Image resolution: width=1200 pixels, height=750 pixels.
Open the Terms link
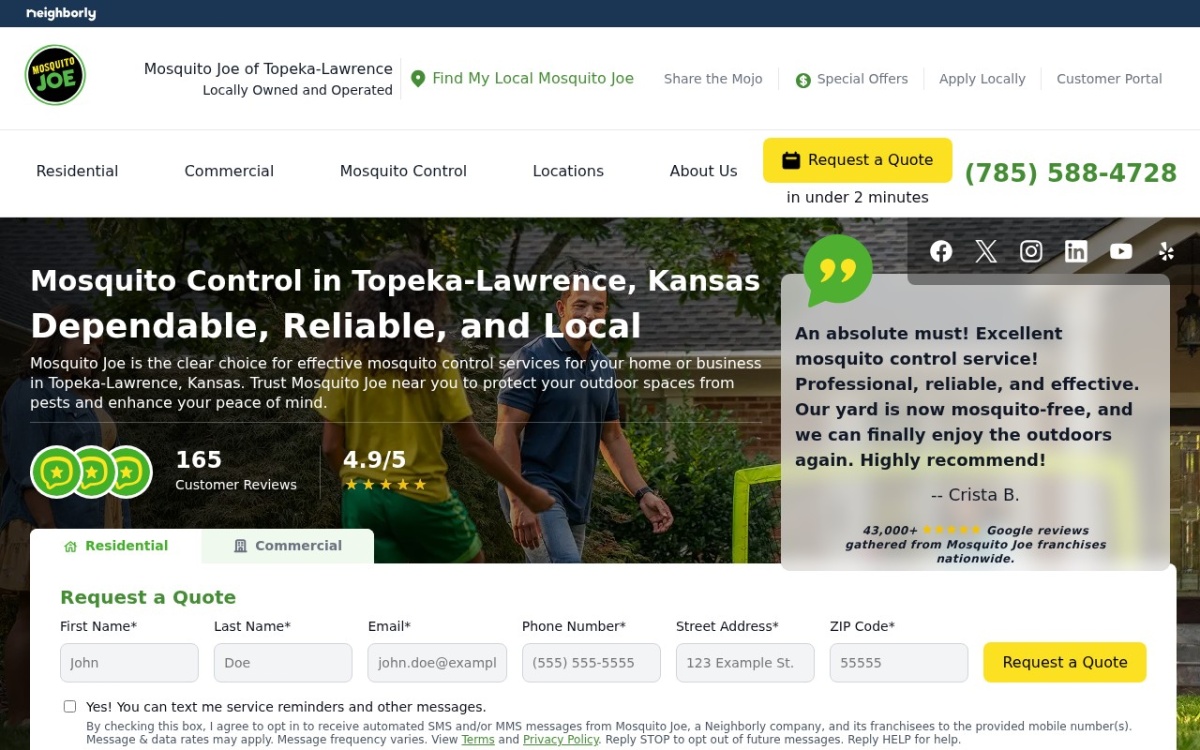(x=478, y=740)
